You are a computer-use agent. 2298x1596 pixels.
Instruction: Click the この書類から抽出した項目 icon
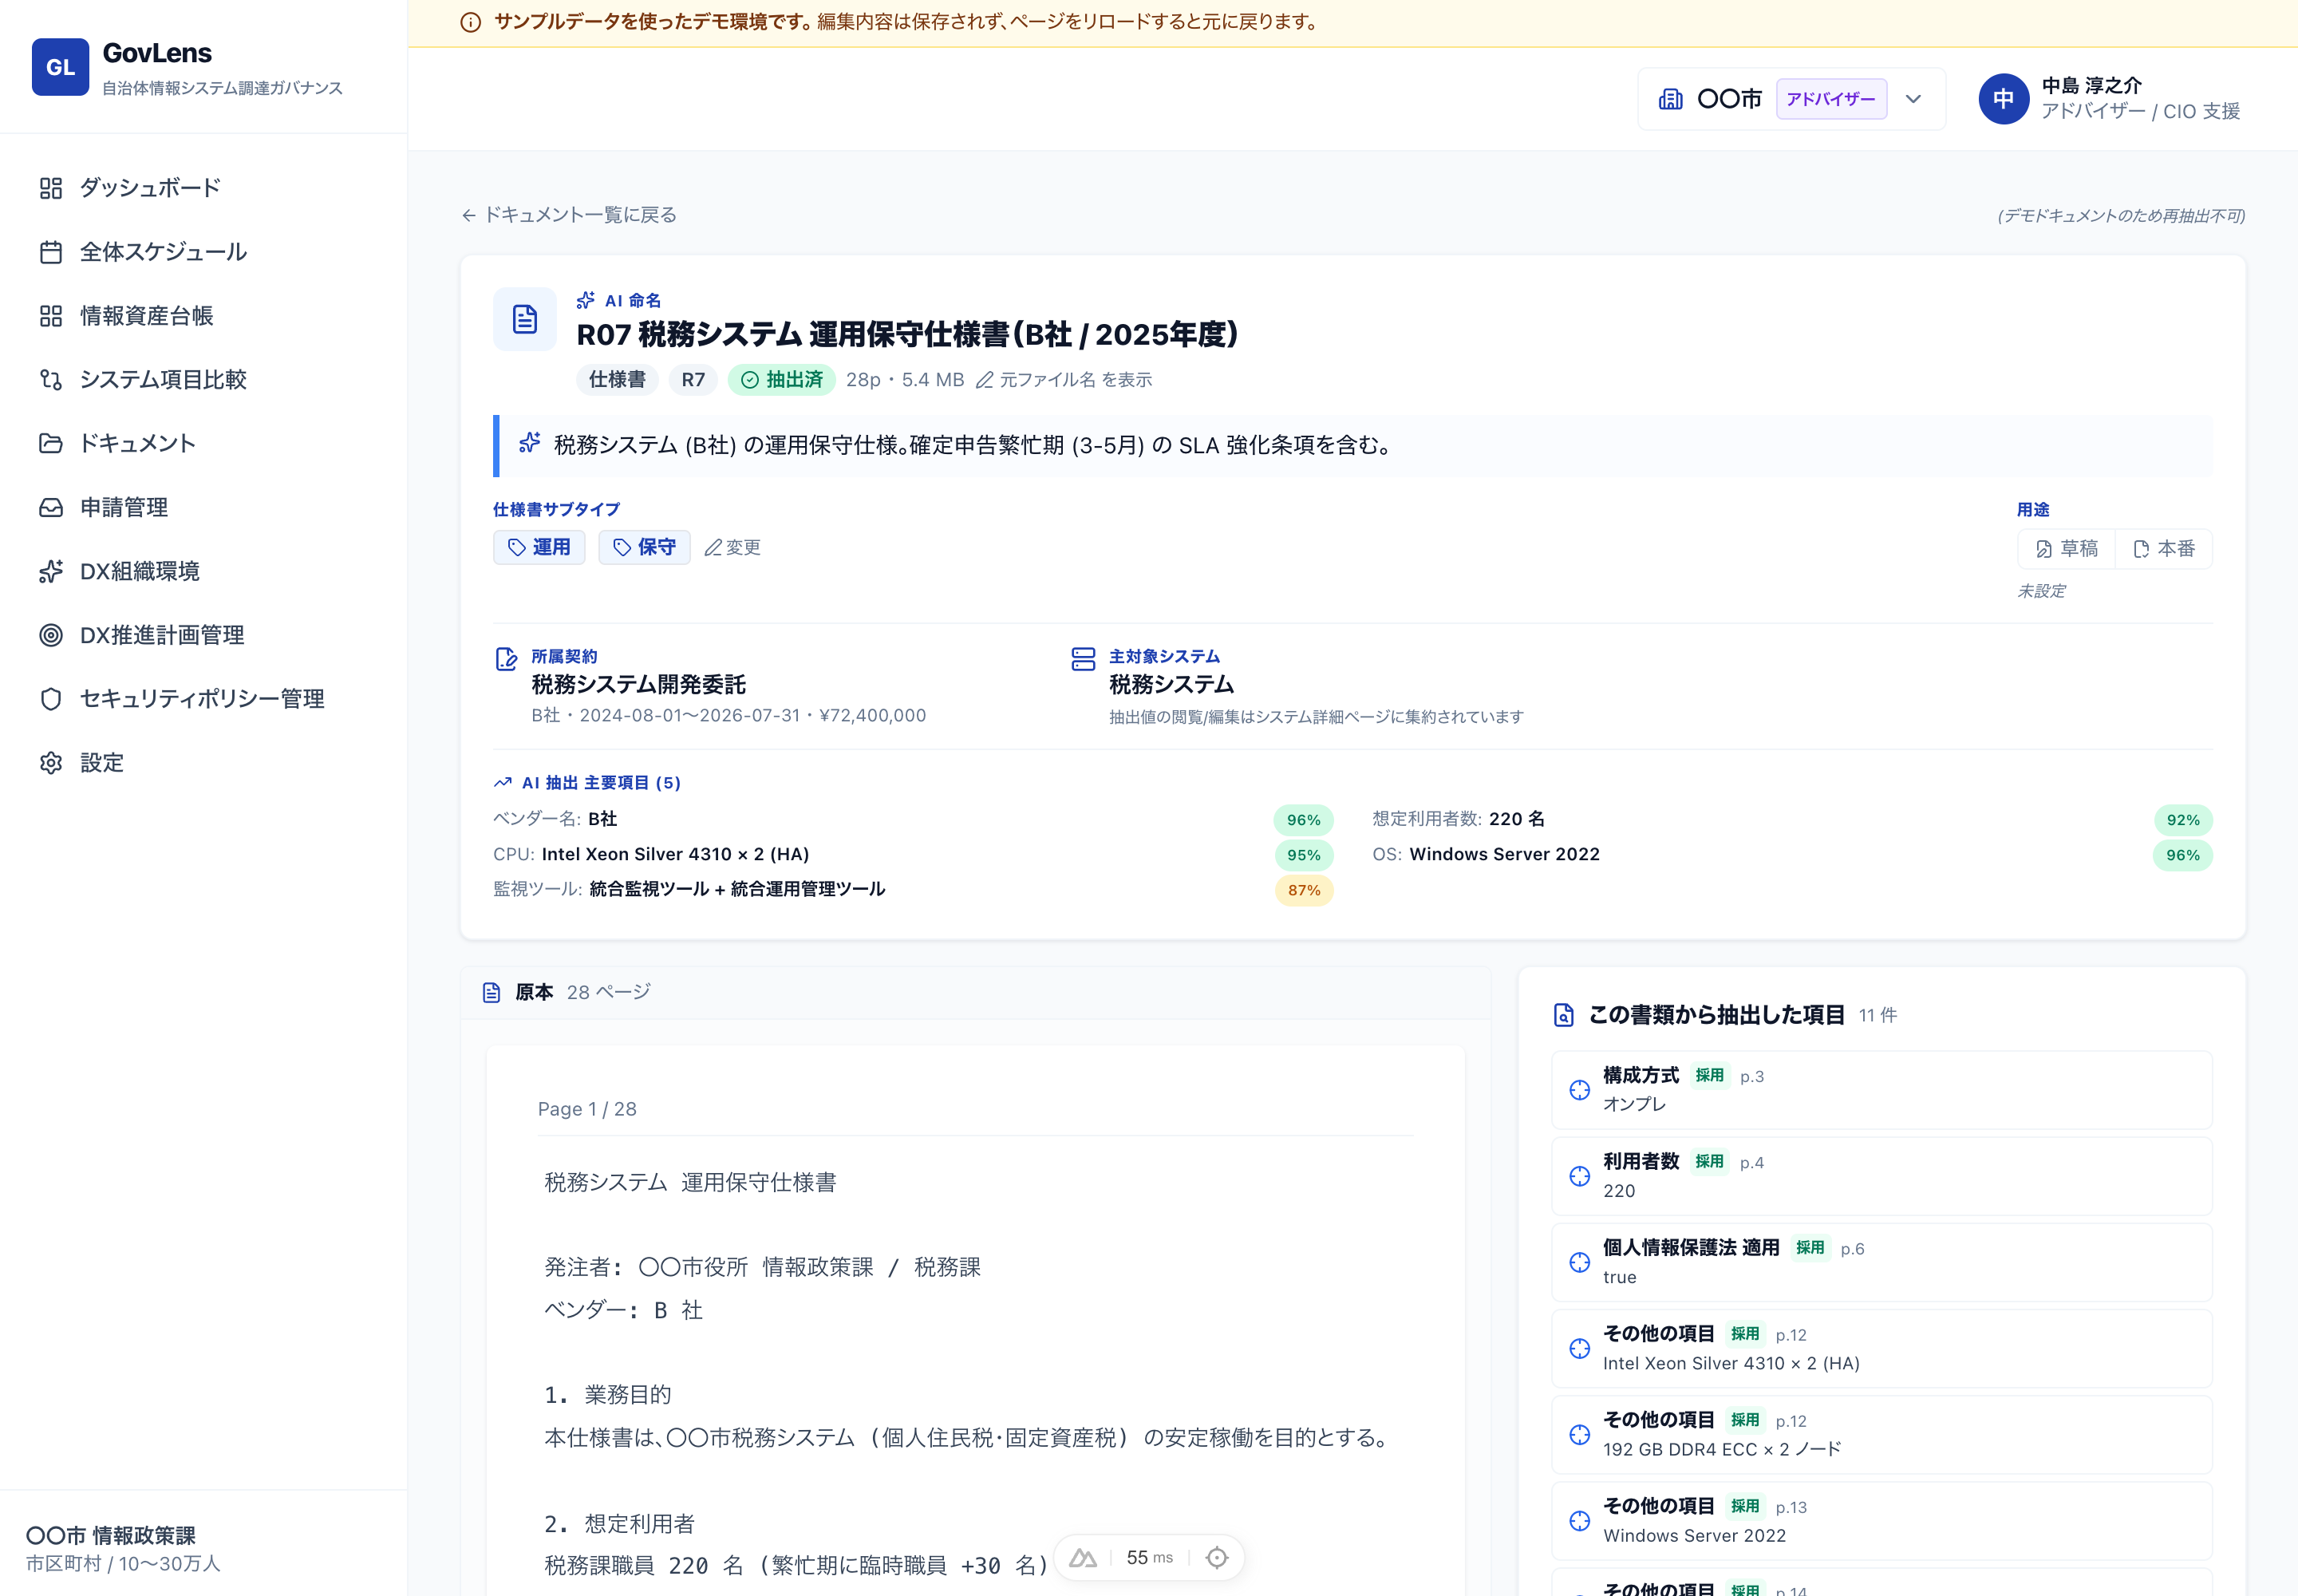(1564, 1015)
